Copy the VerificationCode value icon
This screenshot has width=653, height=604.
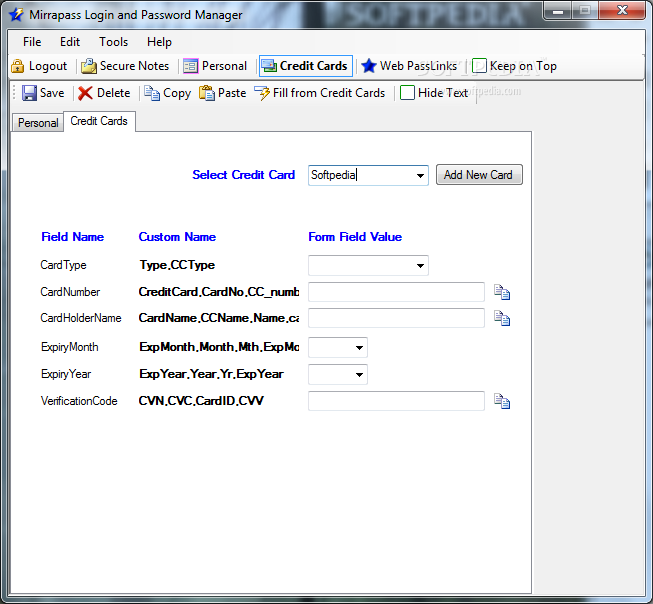[502, 401]
